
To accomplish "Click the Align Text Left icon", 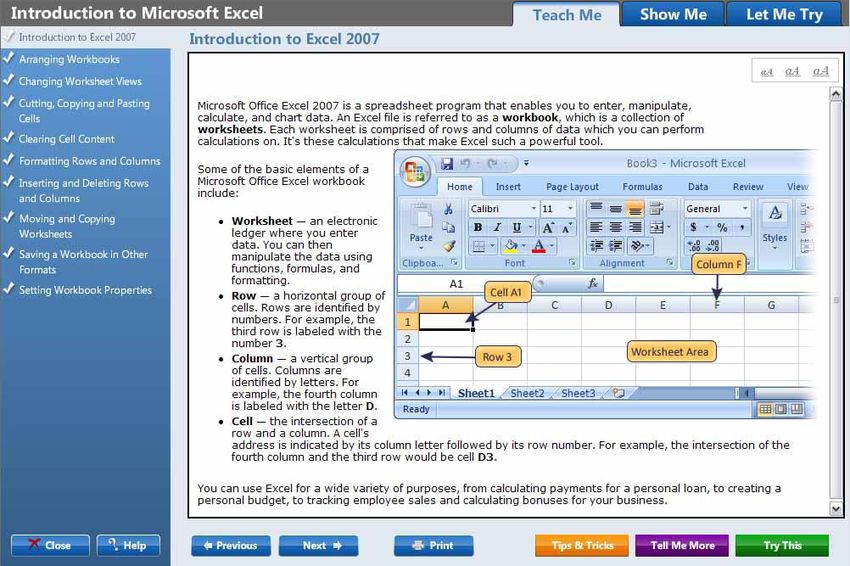I will point(596,228).
